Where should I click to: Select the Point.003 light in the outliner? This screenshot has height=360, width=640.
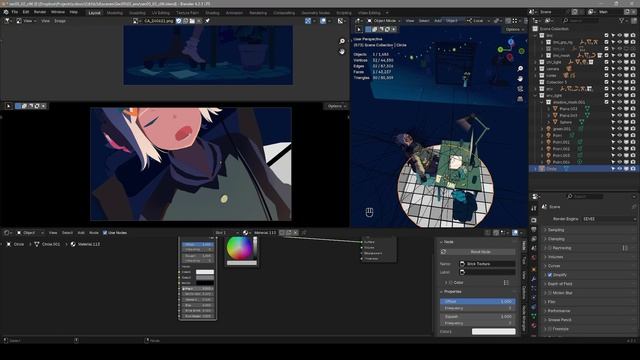coord(561,156)
